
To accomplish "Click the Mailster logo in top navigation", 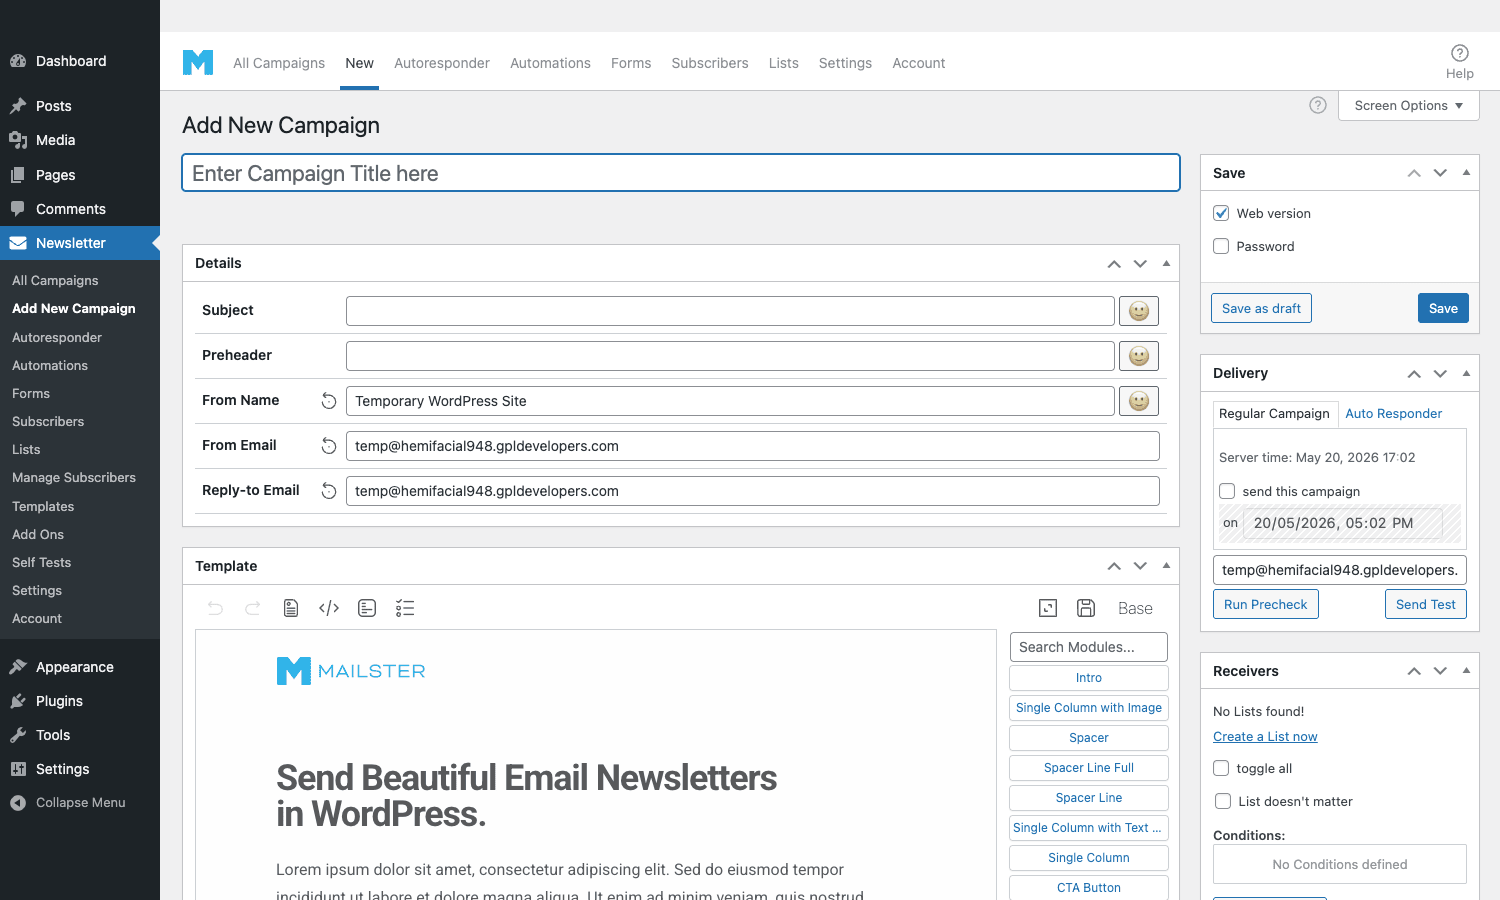I will [198, 62].
